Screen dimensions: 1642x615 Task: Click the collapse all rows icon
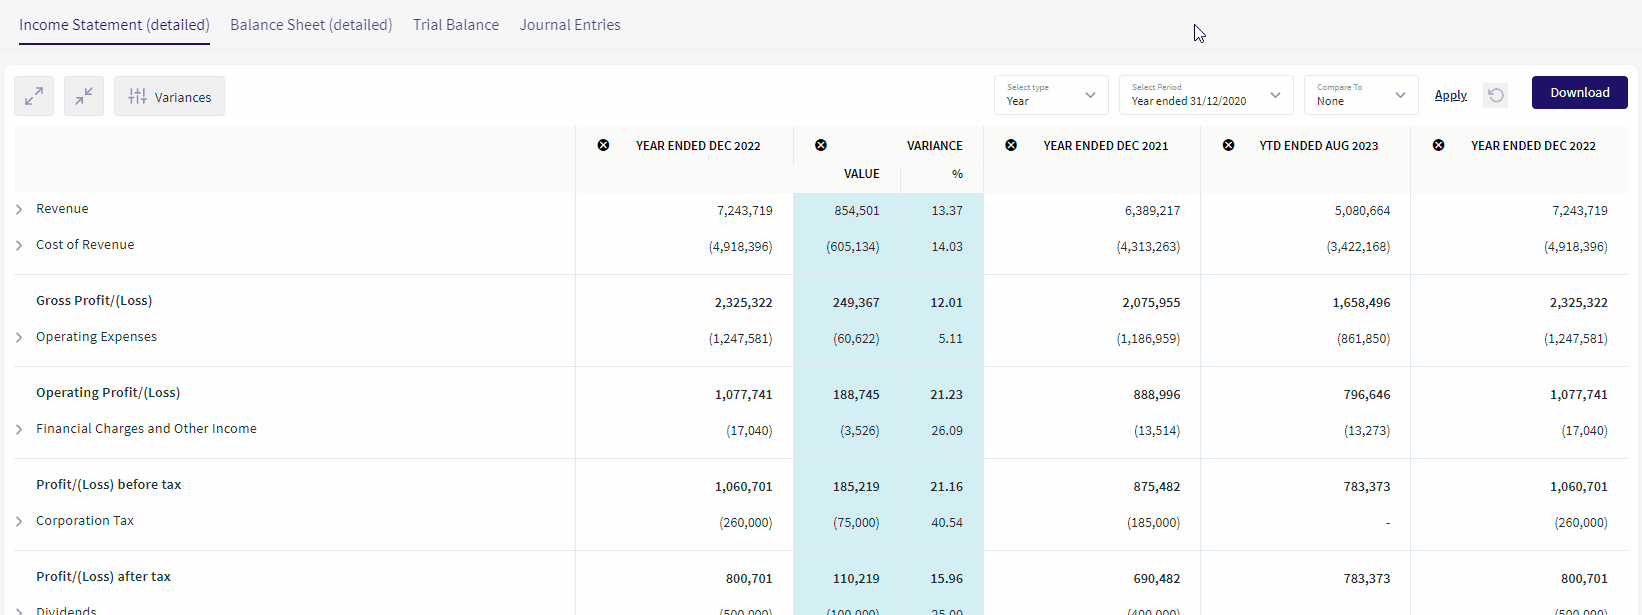(x=84, y=96)
